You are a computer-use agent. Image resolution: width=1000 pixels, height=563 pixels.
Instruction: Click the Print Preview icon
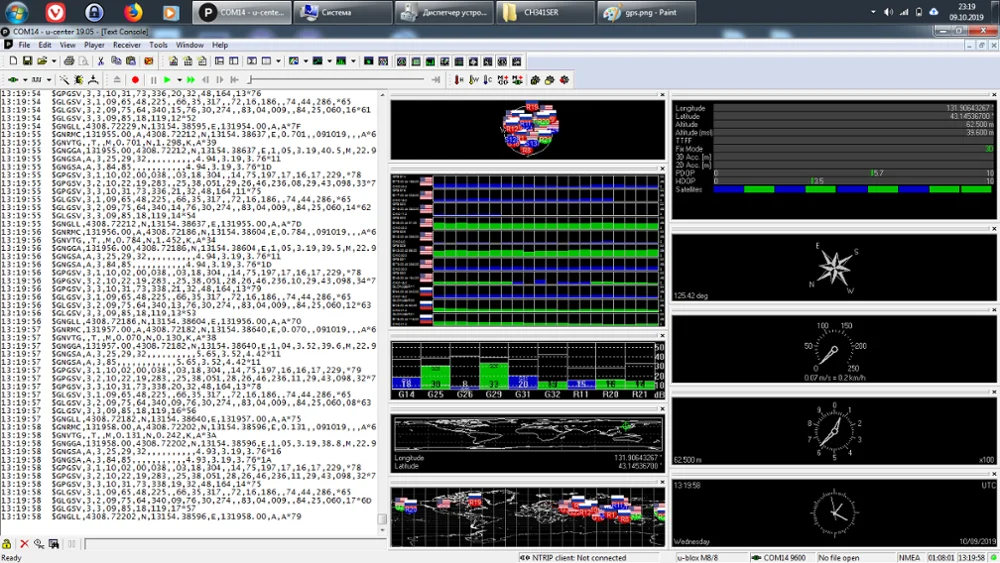point(83,61)
